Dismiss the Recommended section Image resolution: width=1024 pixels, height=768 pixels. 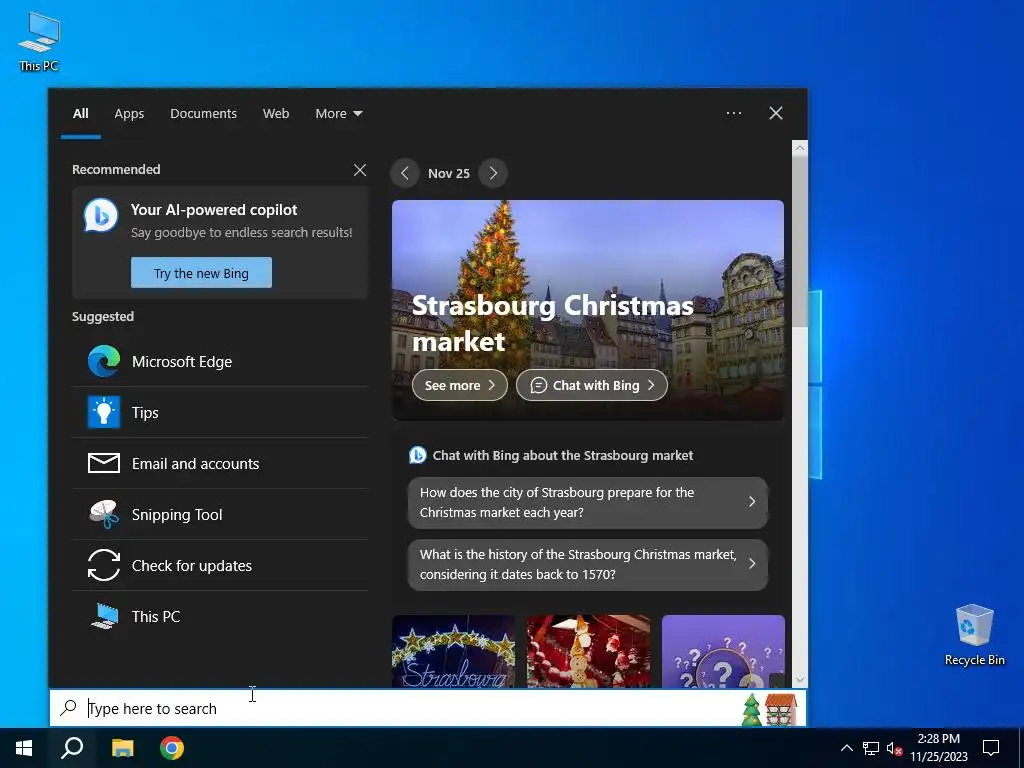tap(360, 170)
